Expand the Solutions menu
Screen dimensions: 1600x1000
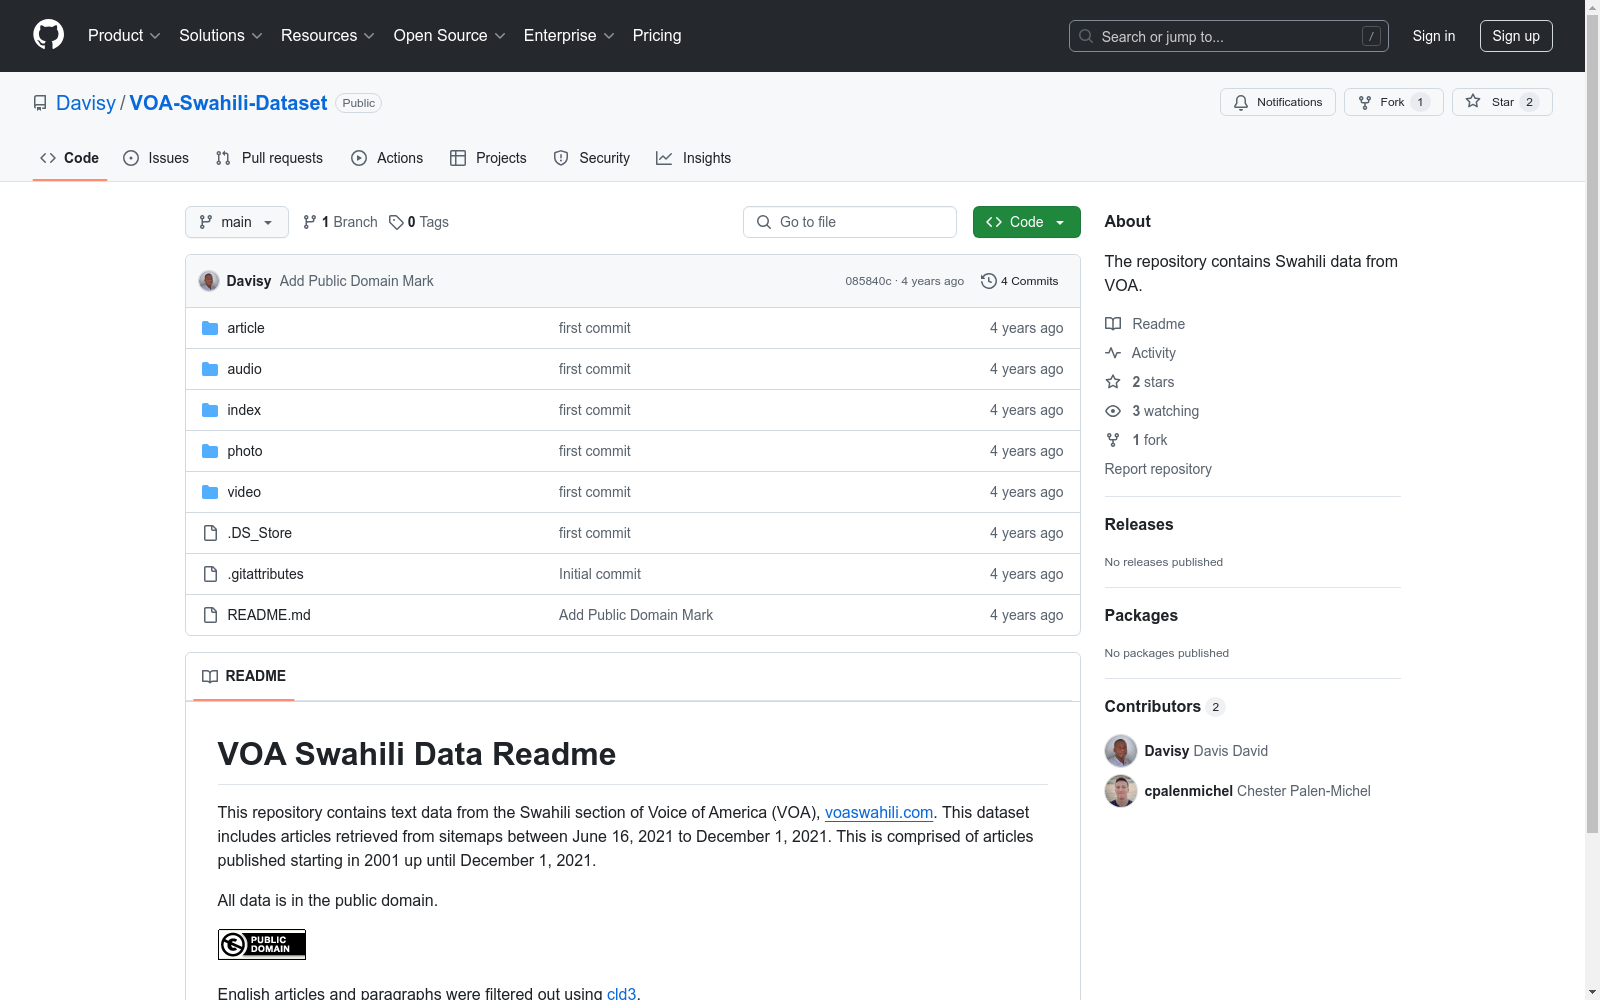[221, 35]
